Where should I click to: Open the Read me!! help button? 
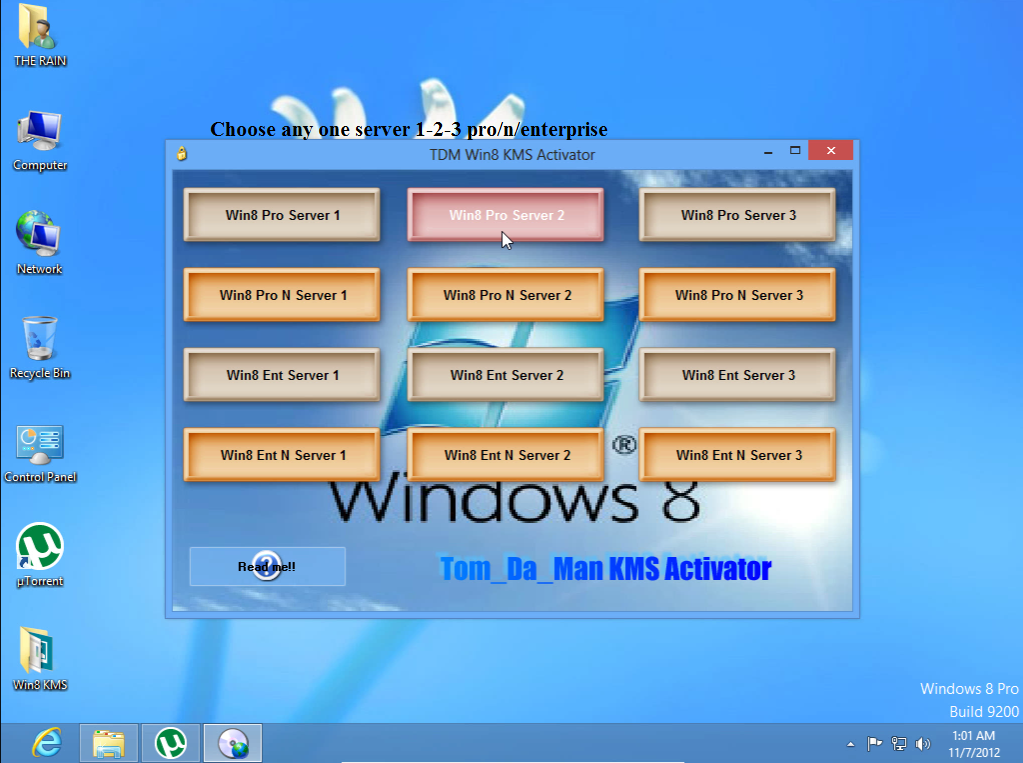coord(267,567)
